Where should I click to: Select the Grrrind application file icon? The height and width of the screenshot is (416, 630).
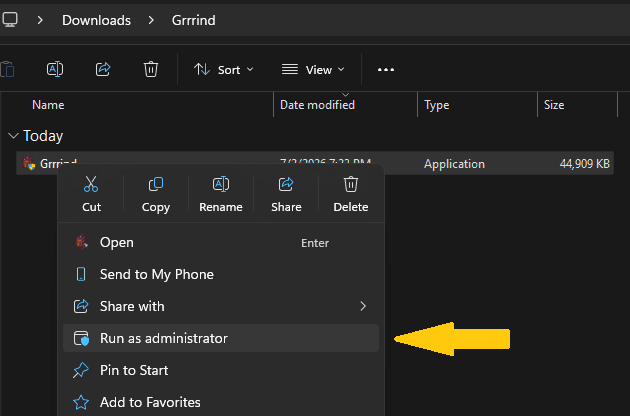[x=29, y=163]
